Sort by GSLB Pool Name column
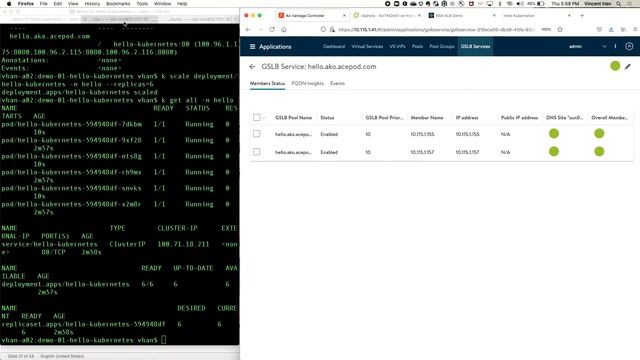This screenshot has width=640, height=360. tap(293, 118)
